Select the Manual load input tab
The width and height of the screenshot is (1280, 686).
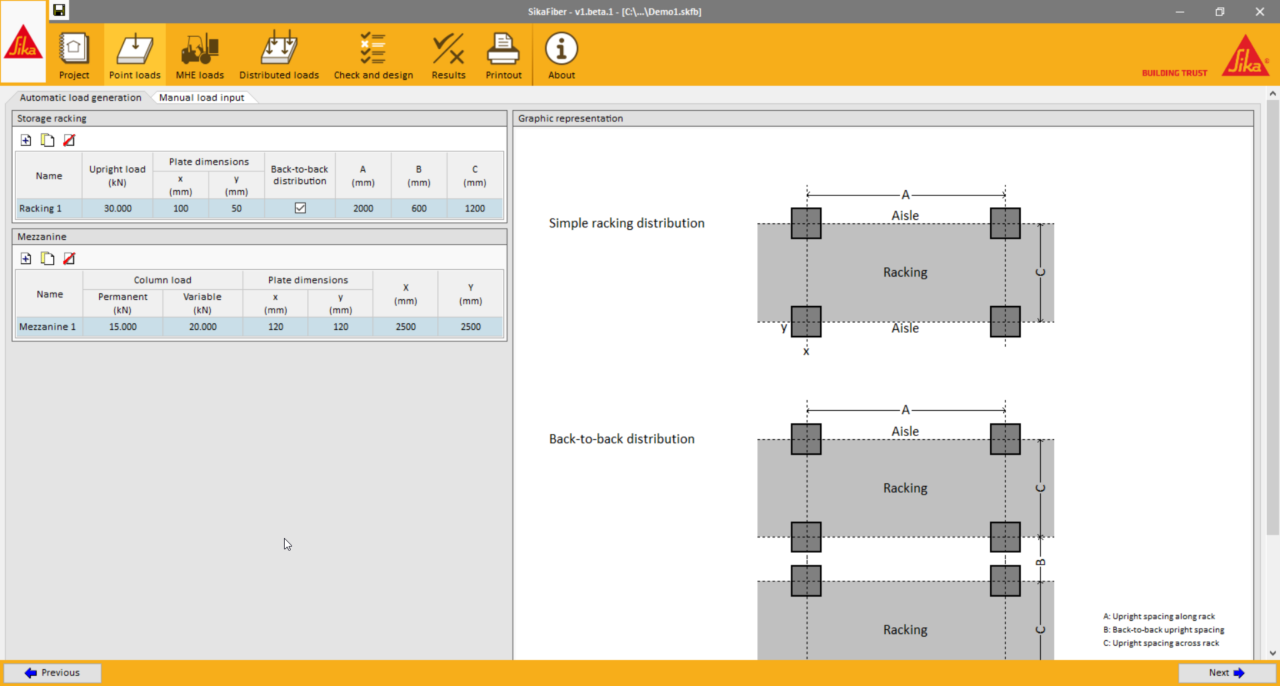(x=201, y=98)
